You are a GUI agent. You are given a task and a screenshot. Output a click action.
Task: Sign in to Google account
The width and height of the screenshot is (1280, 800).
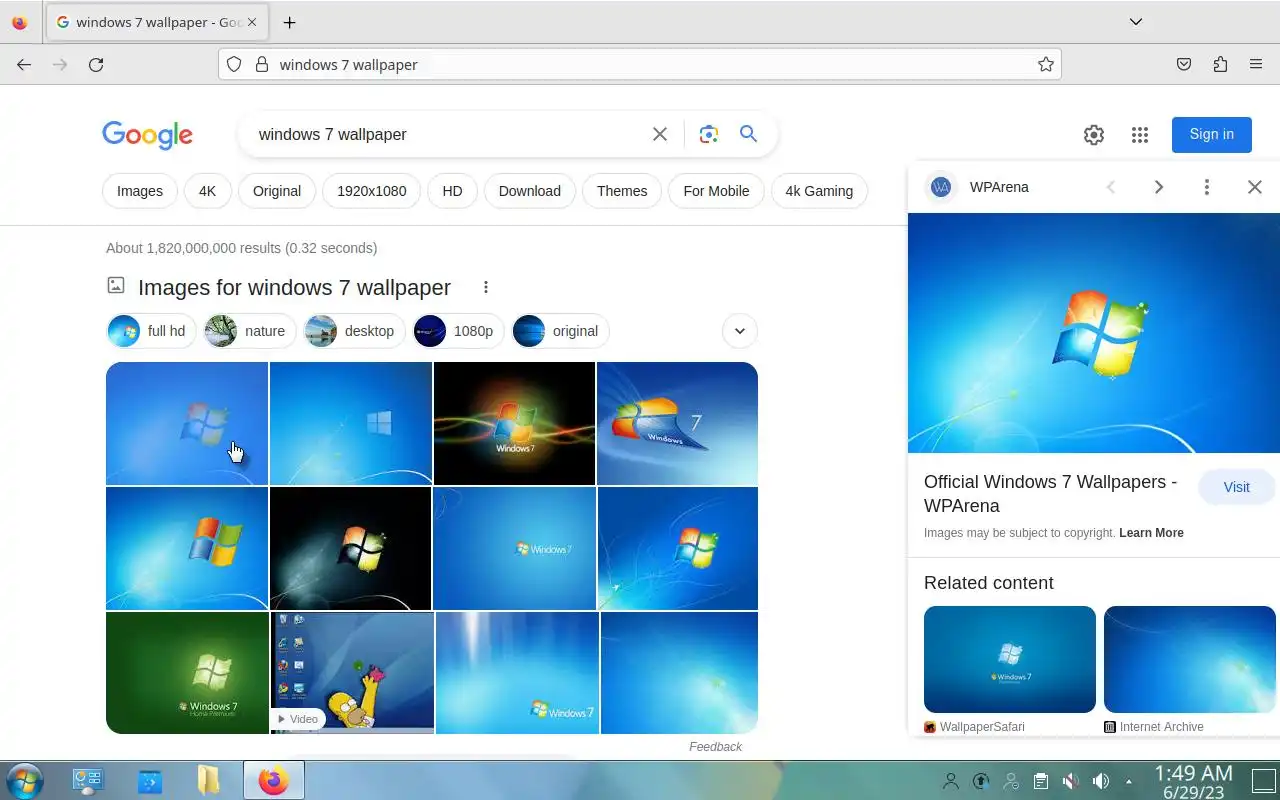[1212, 134]
